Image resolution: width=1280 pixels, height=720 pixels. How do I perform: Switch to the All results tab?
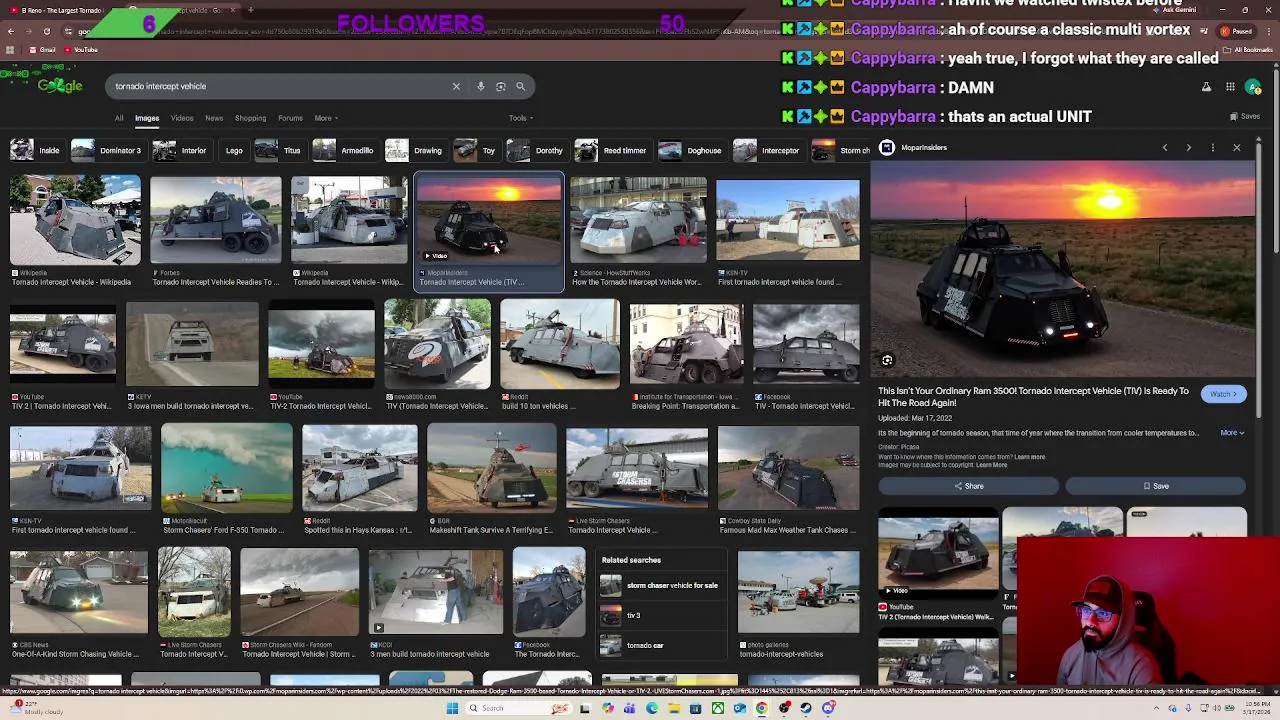pyautogui.click(x=119, y=118)
